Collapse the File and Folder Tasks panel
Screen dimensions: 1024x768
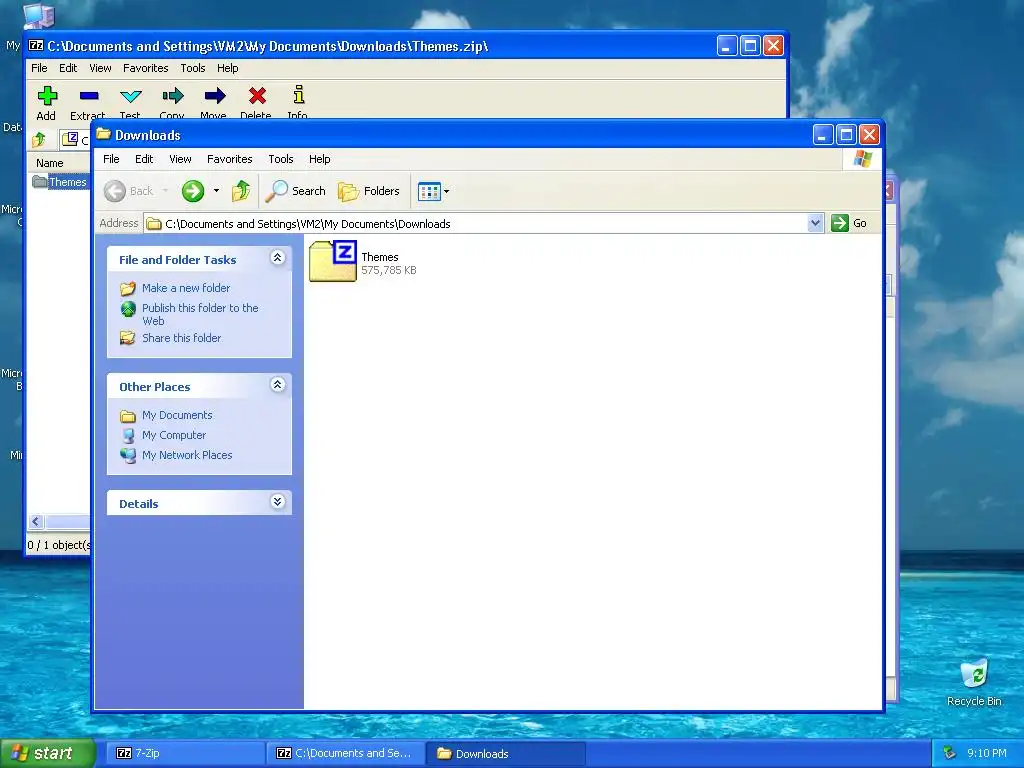pos(278,258)
